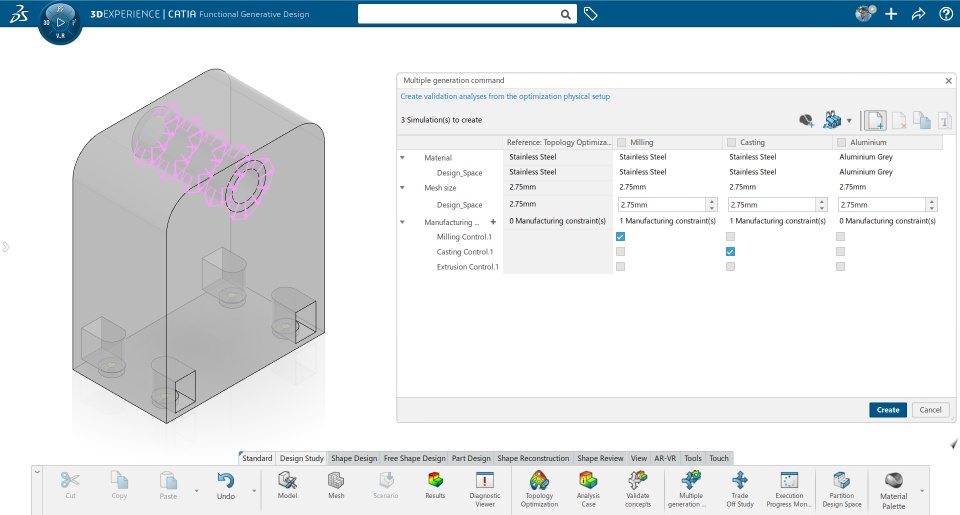Viewport: 960px width, 515px height.
Task: Open dropdown arrow next to Undo
Action: point(253,491)
